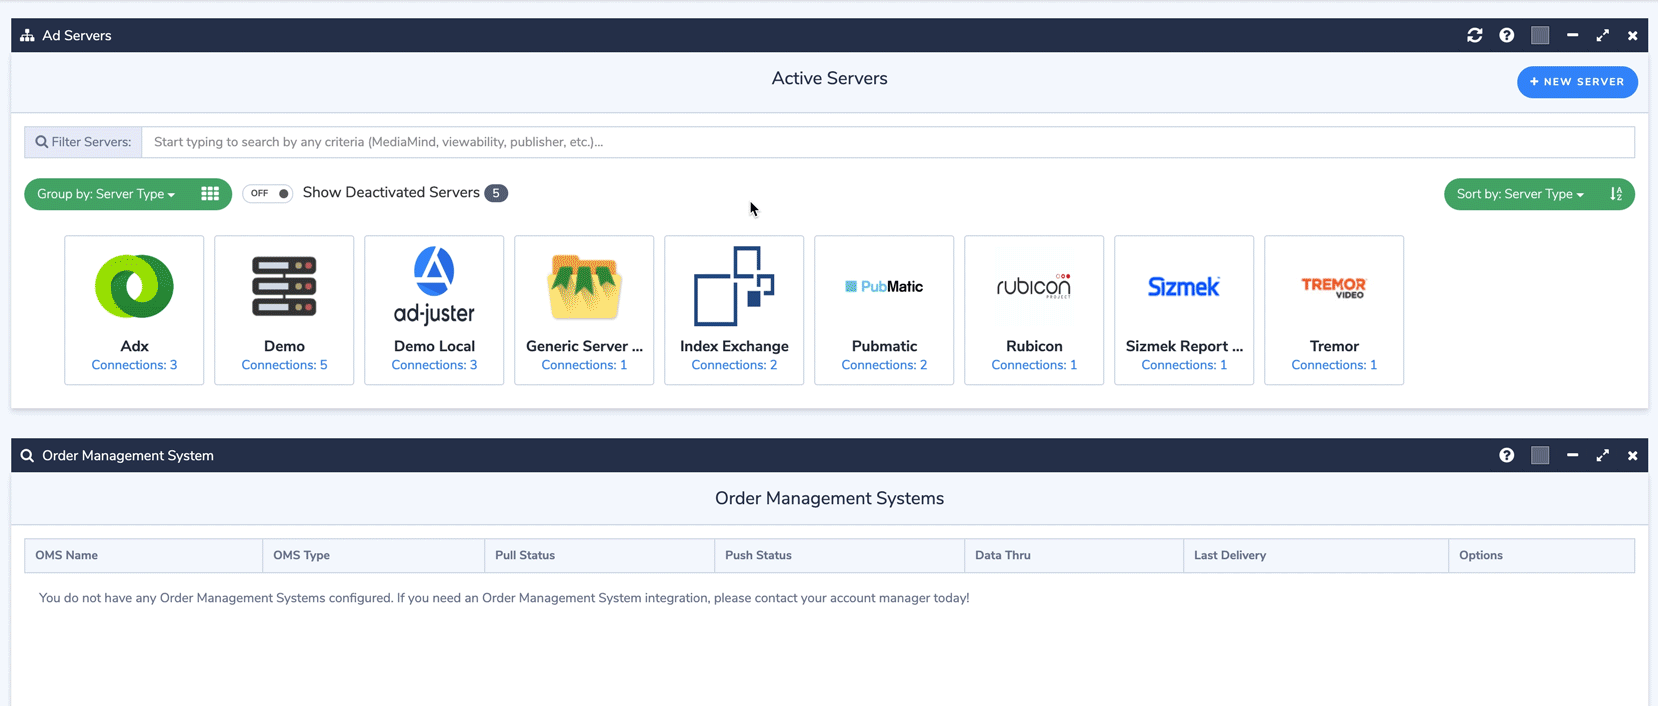Click Pubmatic Connections: 2 link
Viewport: 1658px width, 706px height.
[x=884, y=365]
